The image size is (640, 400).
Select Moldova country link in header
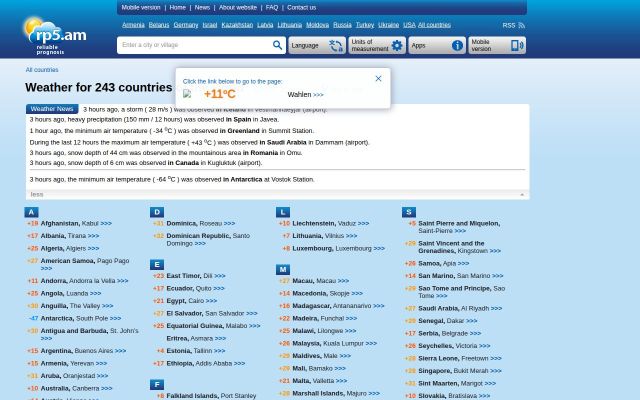(x=317, y=25)
